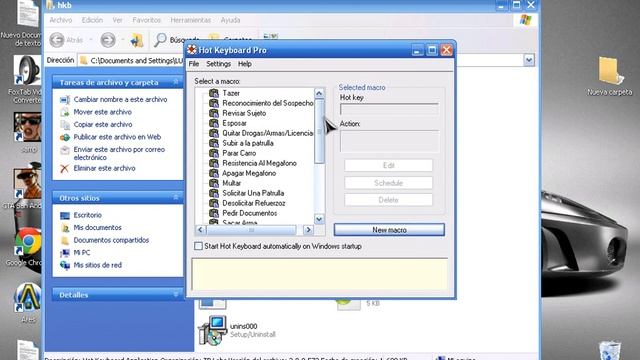
Task: Click macro list scroll down arrow
Action: coord(319,219)
